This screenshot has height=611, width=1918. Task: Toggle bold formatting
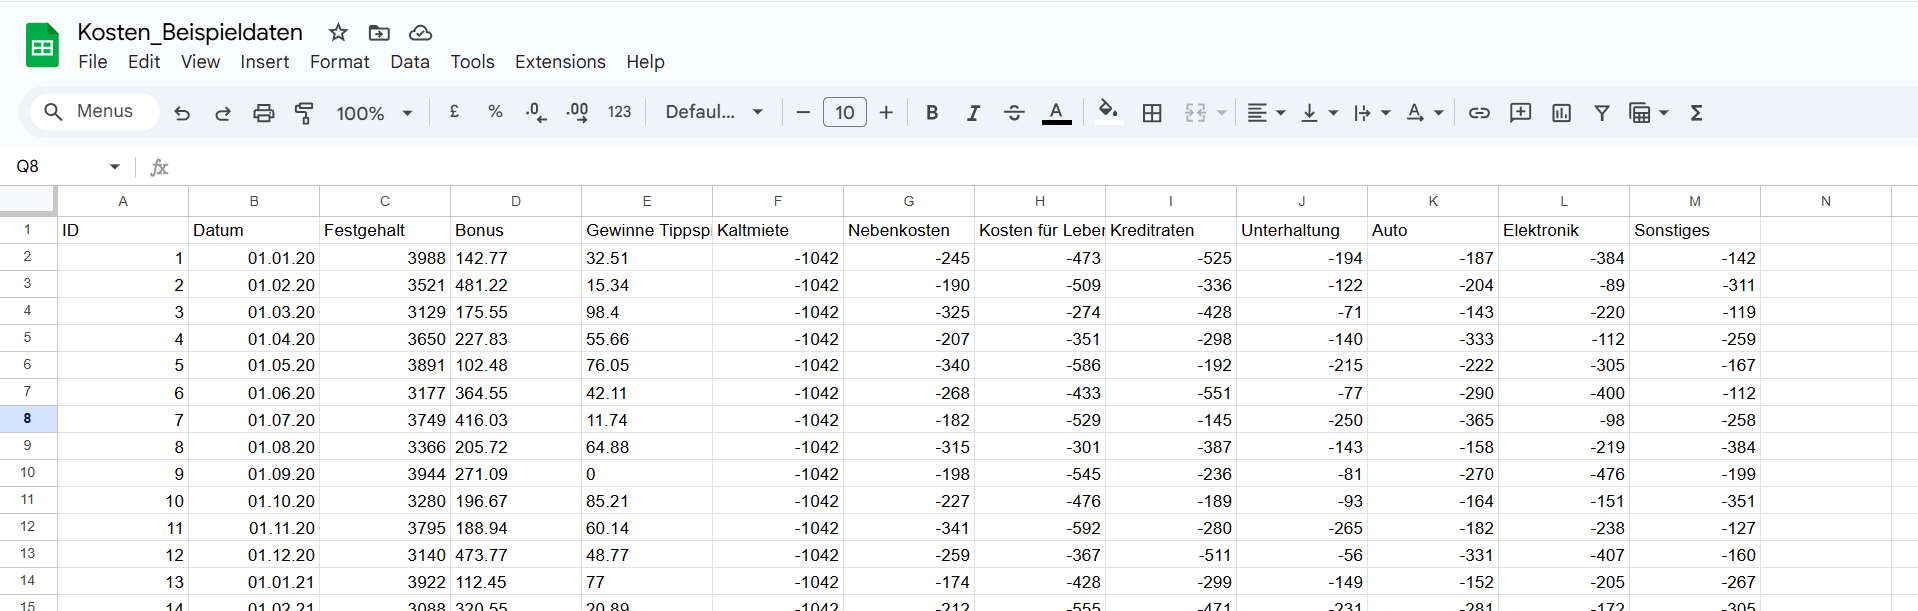(x=932, y=113)
